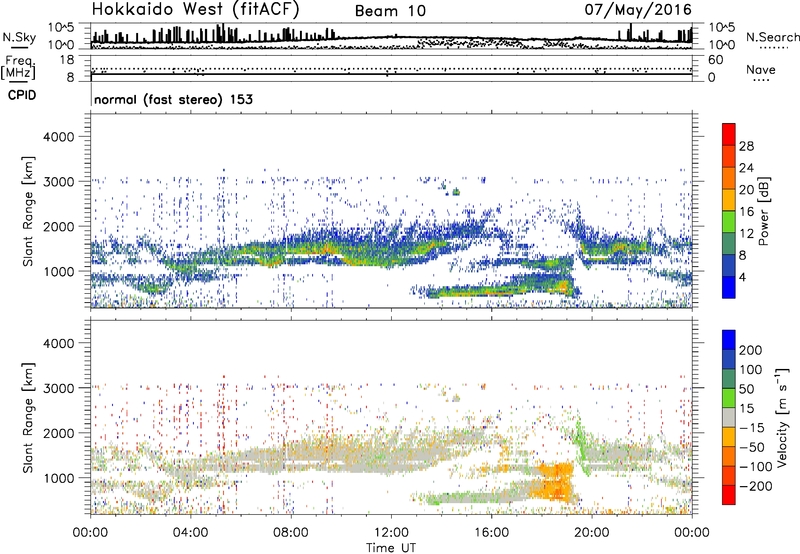This screenshot has height=554, width=800.
Task: Click the gray segment of Velocity colorbar
Action: pos(729,417)
